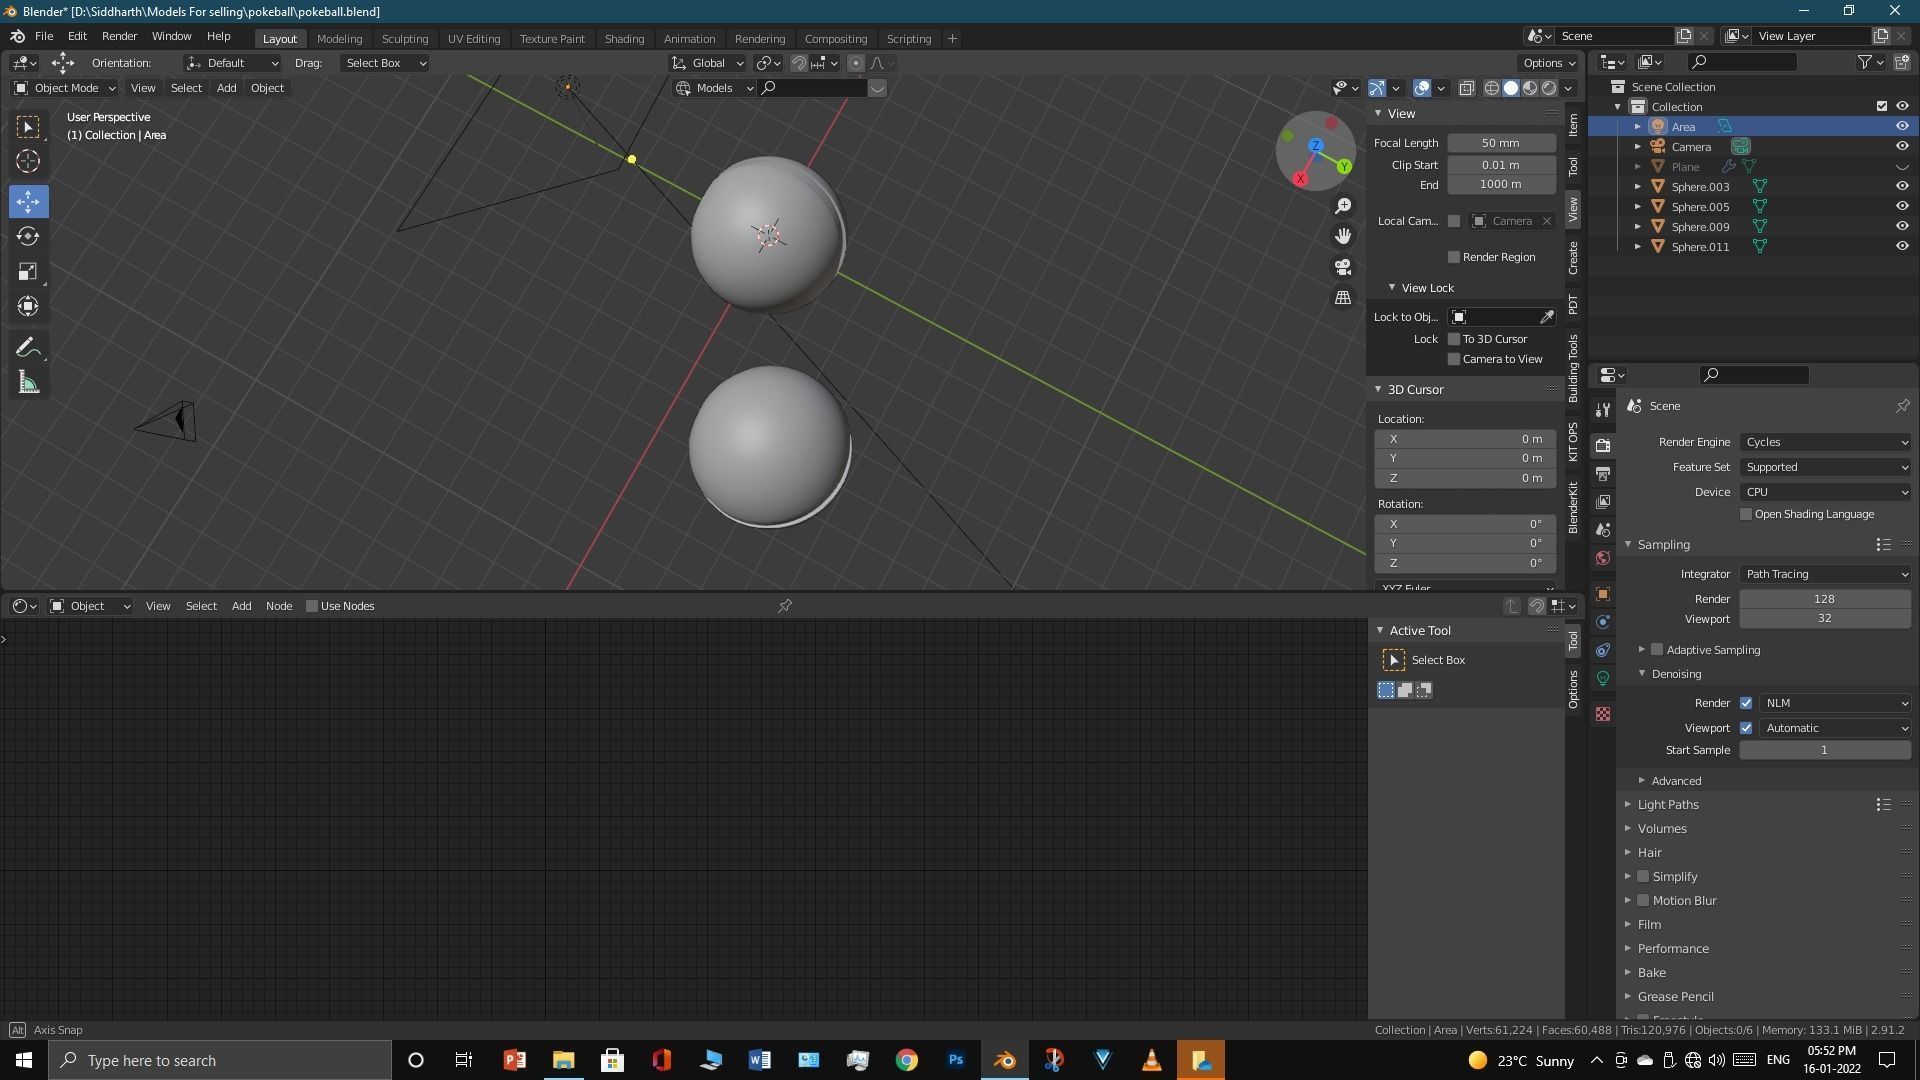Image resolution: width=1920 pixels, height=1080 pixels.
Task: Open Texture properties checker icon
Action: pyautogui.click(x=1603, y=714)
